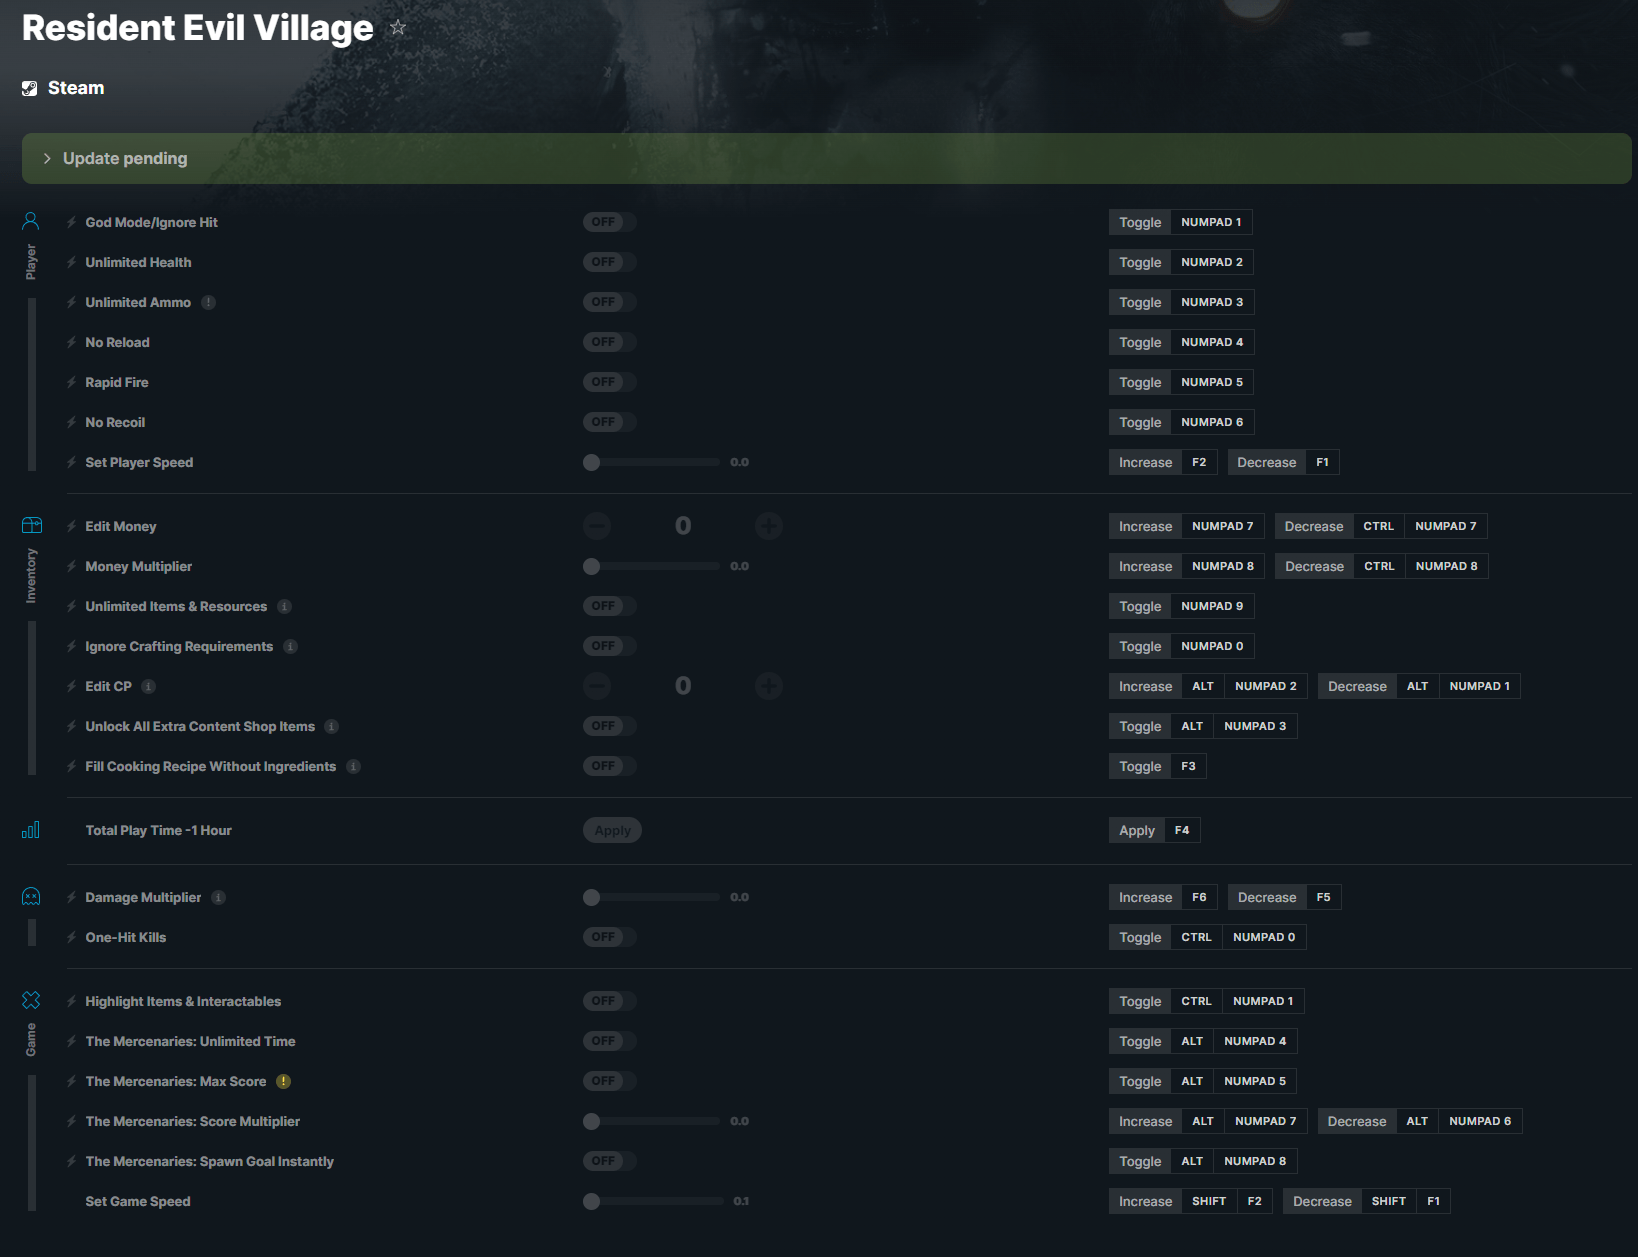Select the Inventory category icon
This screenshot has width=1638, height=1257.
point(31,525)
